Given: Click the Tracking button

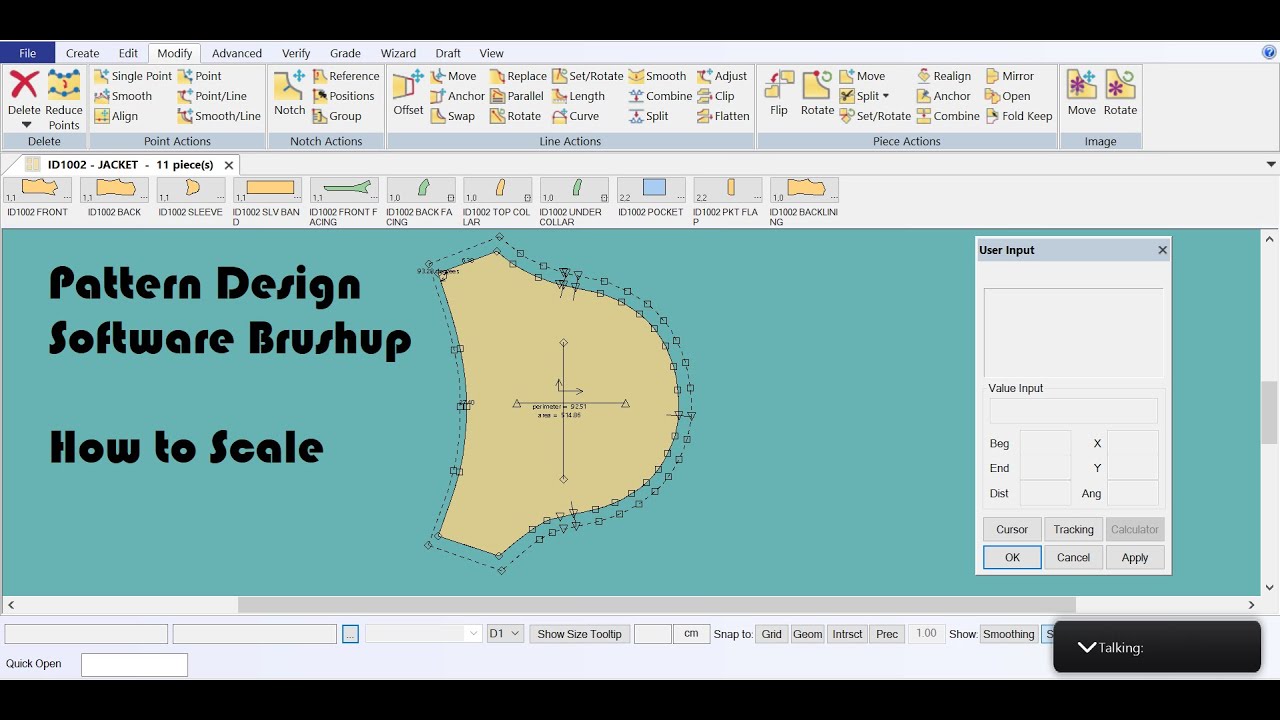Looking at the screenshot, I should pyautogui.click(x=1073, y=530).
